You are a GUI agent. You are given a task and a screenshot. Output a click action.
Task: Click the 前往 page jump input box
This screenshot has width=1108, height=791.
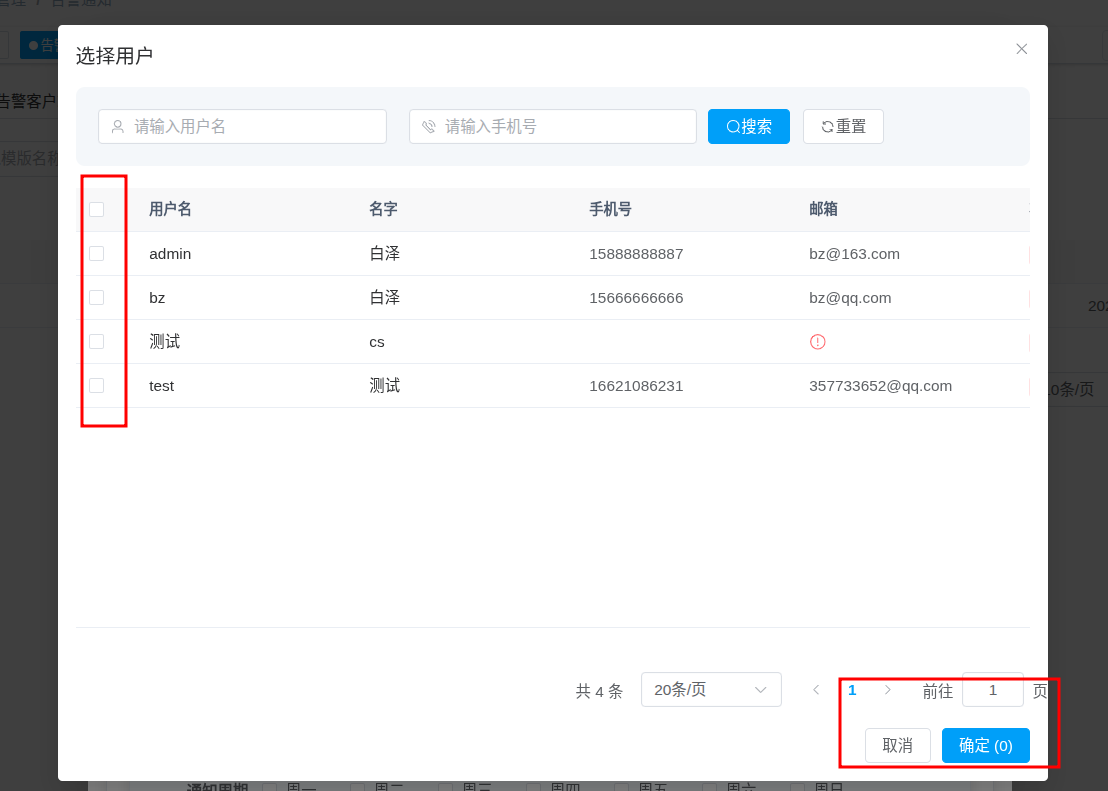coord(992,690)
